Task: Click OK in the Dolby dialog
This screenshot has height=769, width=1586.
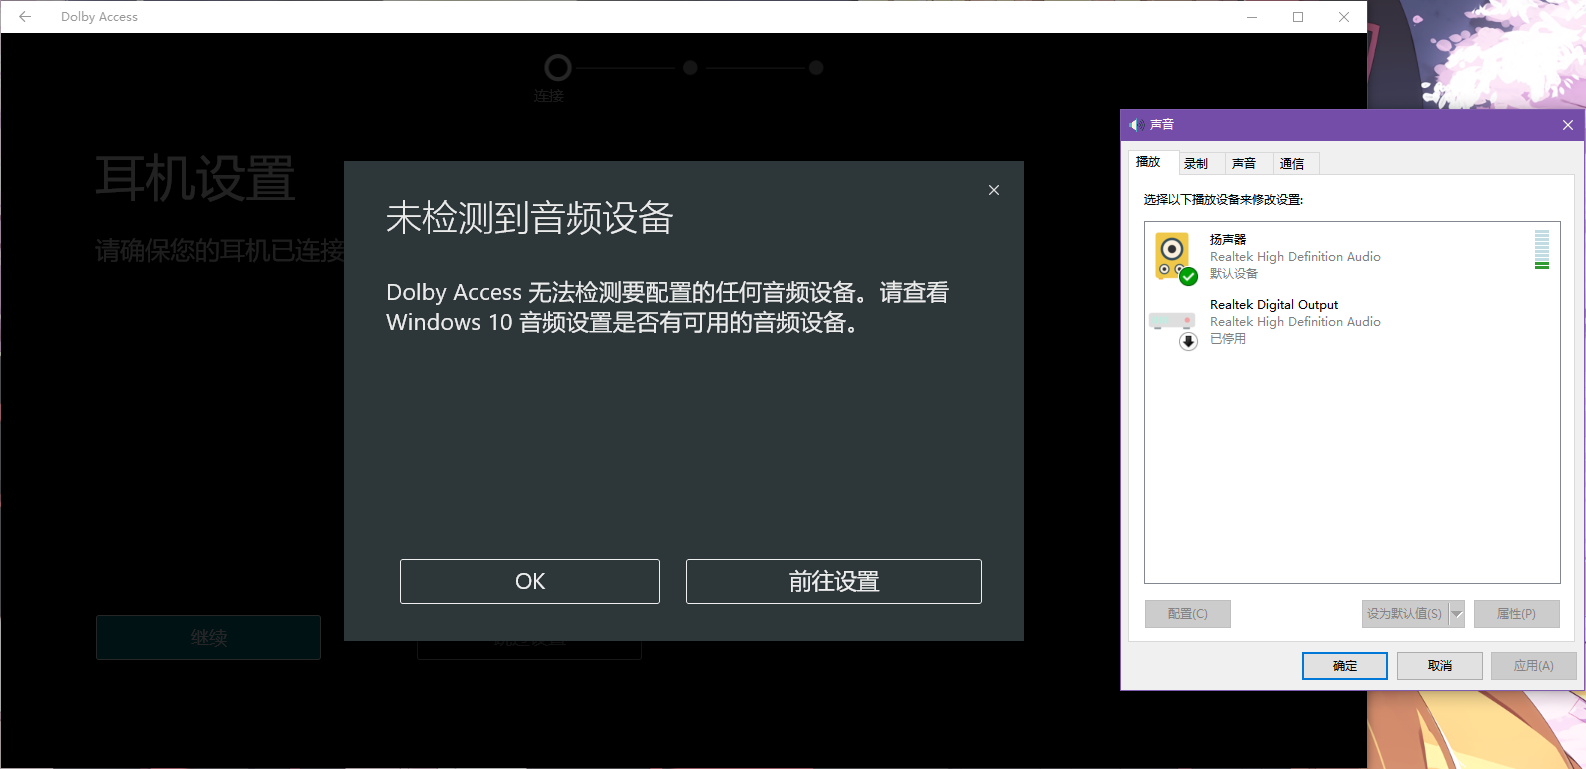Action: point(530,581)
